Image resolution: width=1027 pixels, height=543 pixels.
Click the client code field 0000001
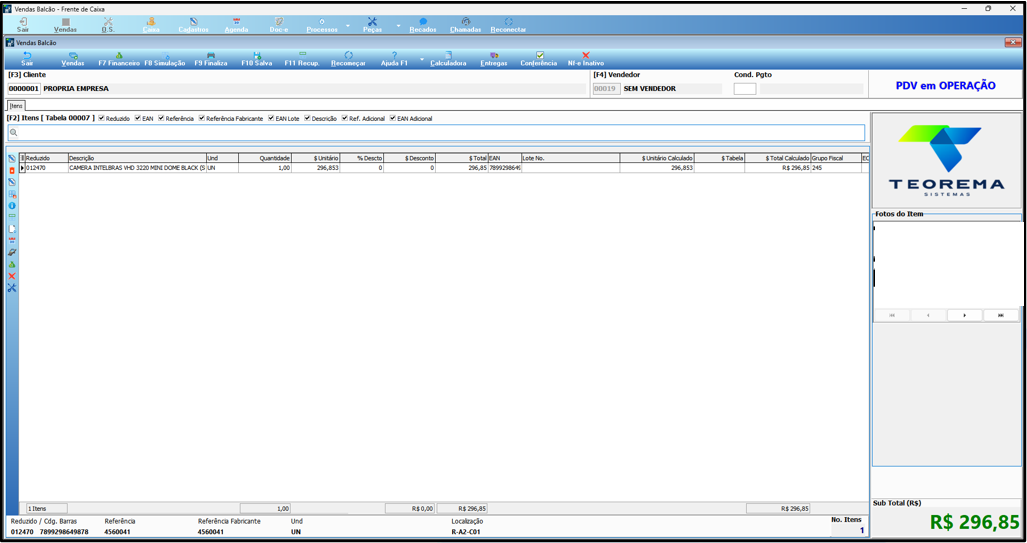[x=24, y=88]
